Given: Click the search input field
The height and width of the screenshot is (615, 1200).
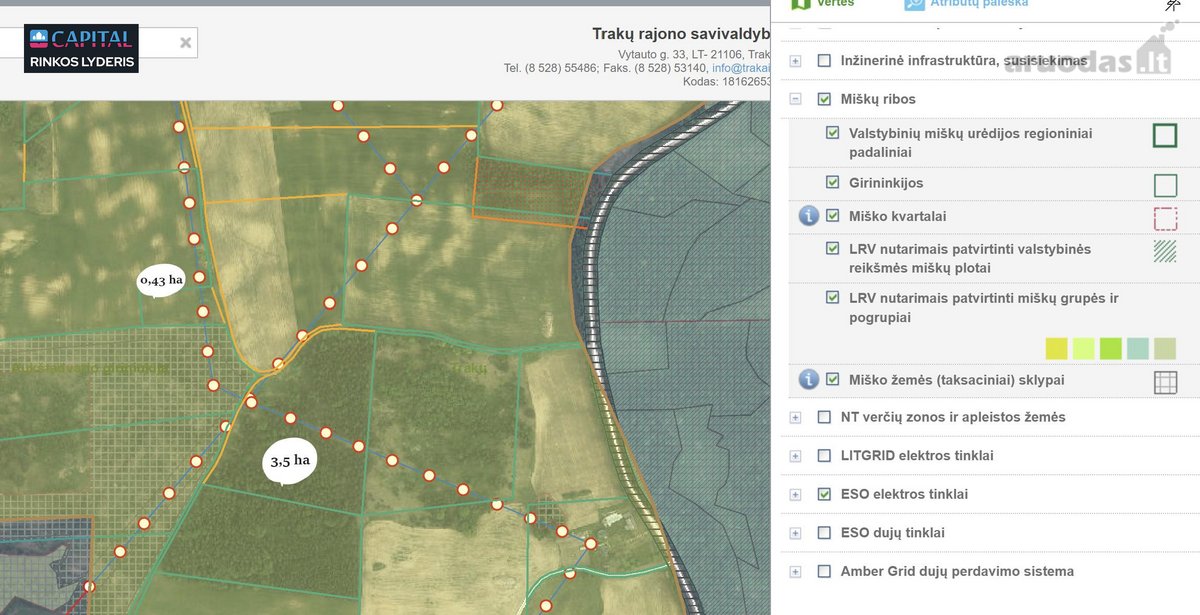Looking at the screenshot, I should (99, 43).
